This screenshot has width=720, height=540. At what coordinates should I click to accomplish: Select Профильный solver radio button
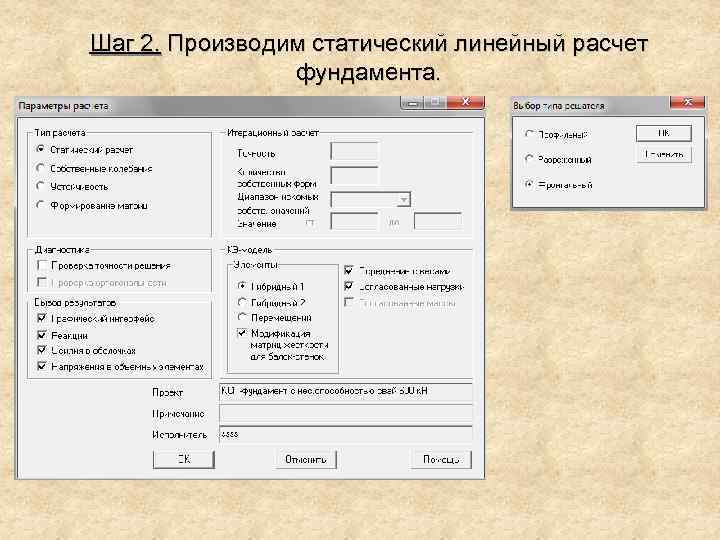coord(529,134)
